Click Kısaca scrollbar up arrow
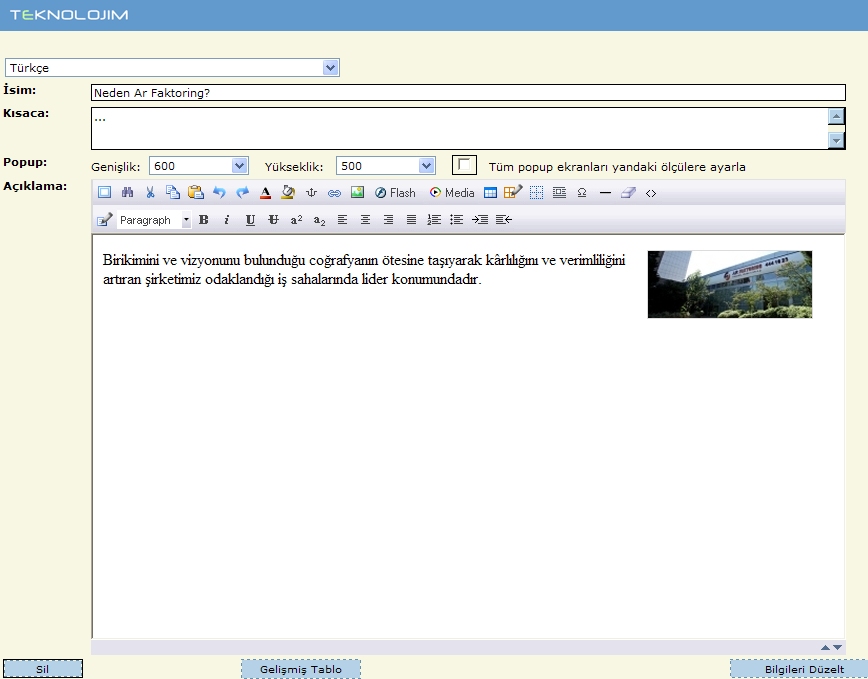The width and height of the screenshot is (868, 679). click(836, 116)
